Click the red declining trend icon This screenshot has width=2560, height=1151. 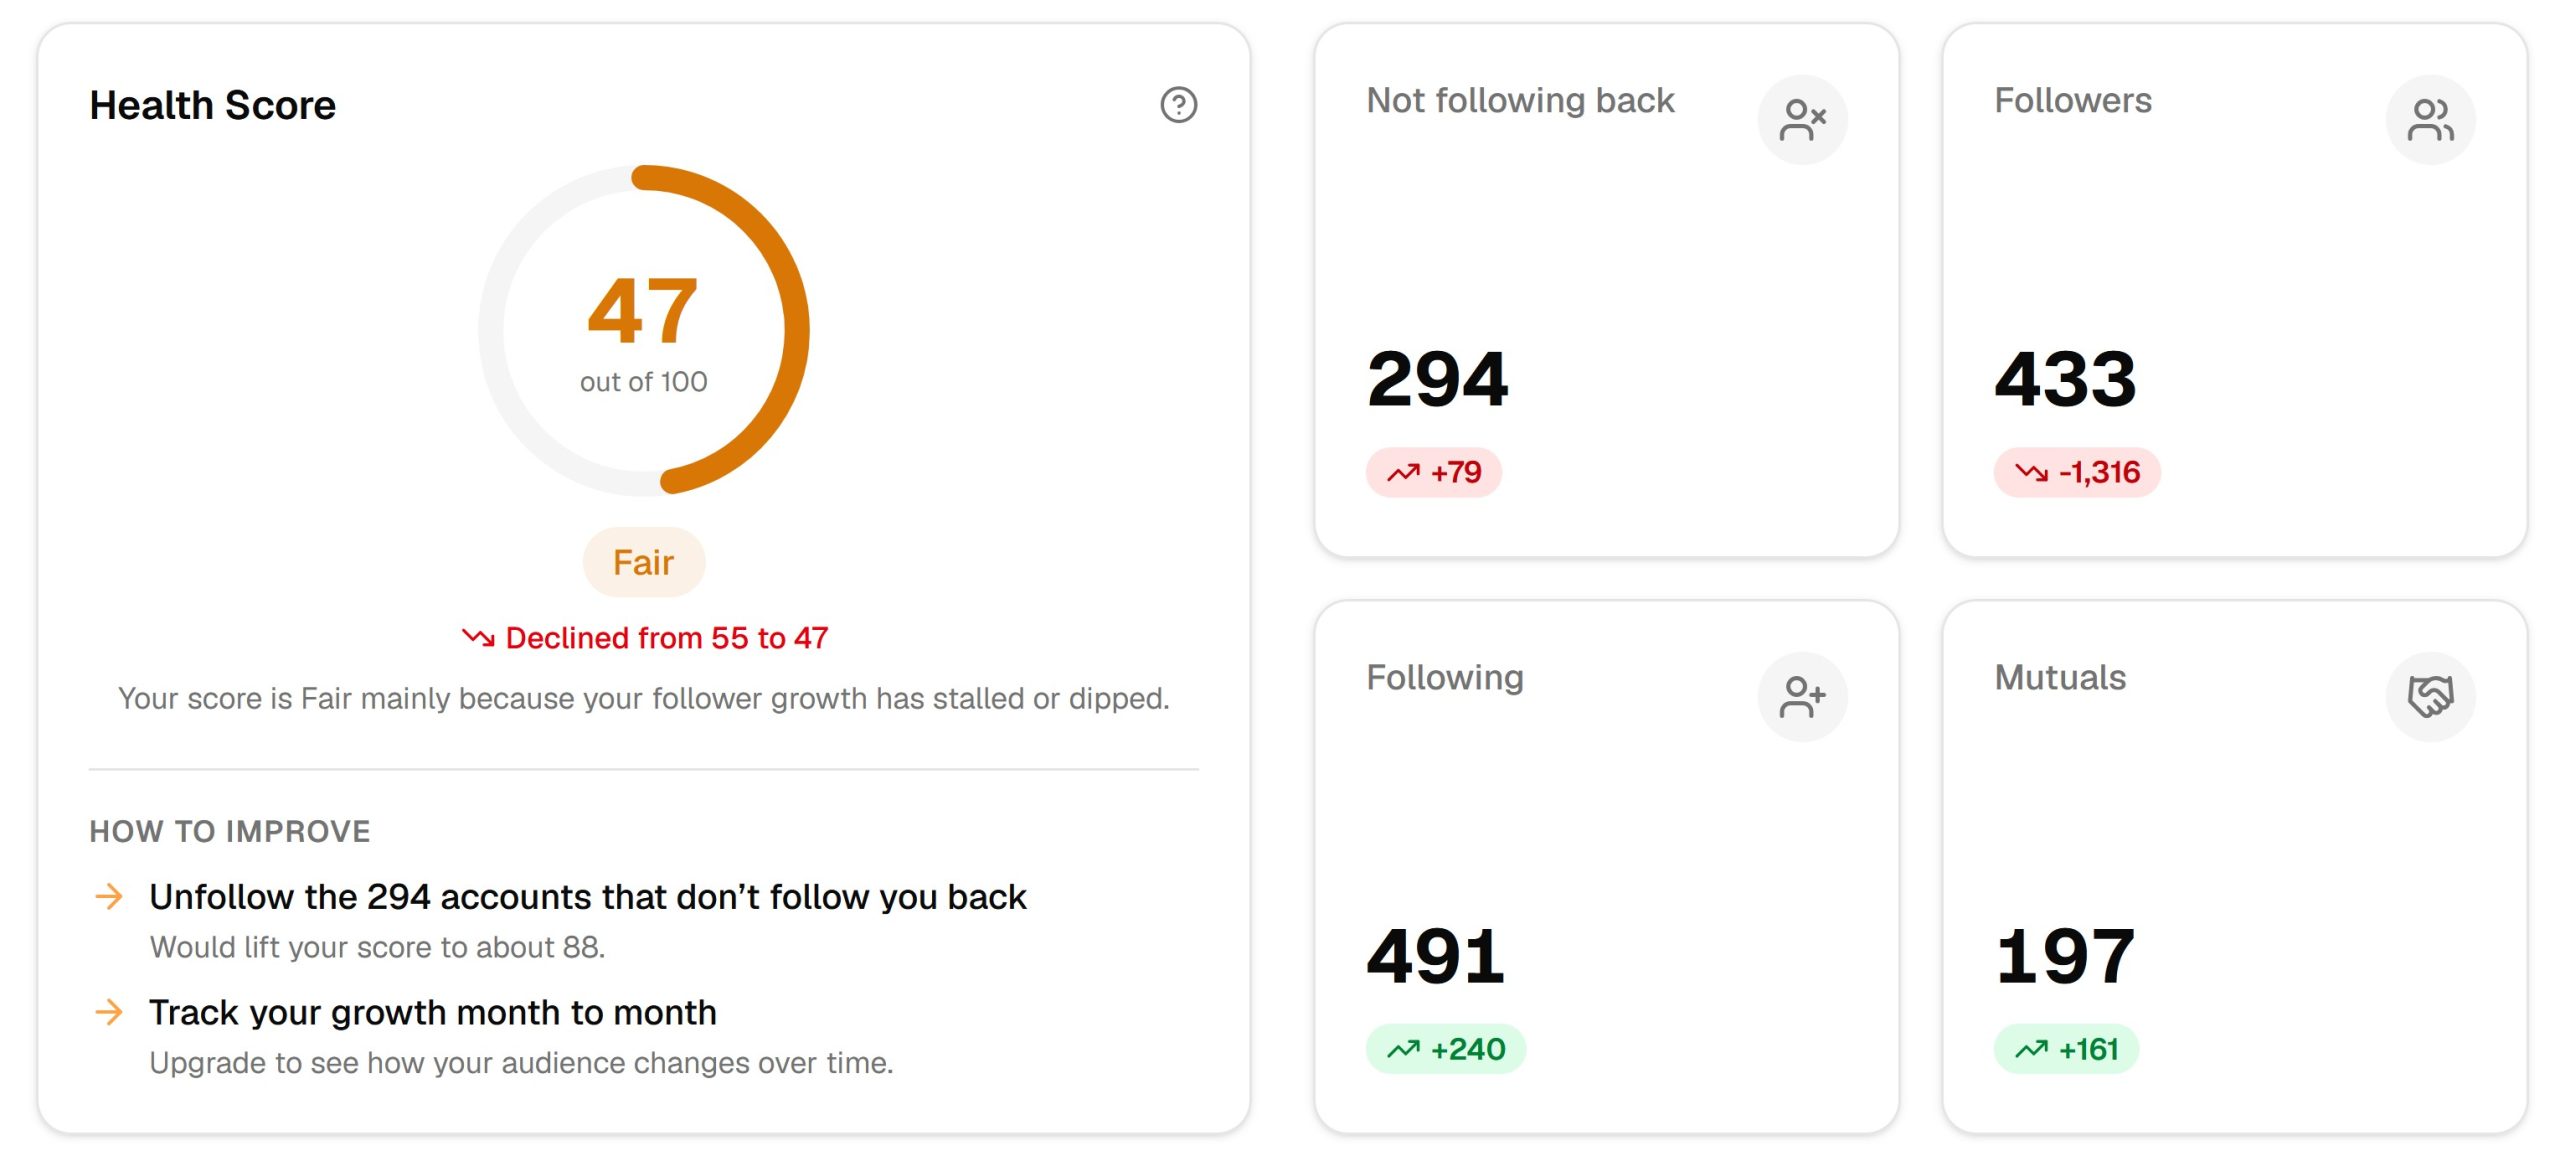tap(478, 637)
